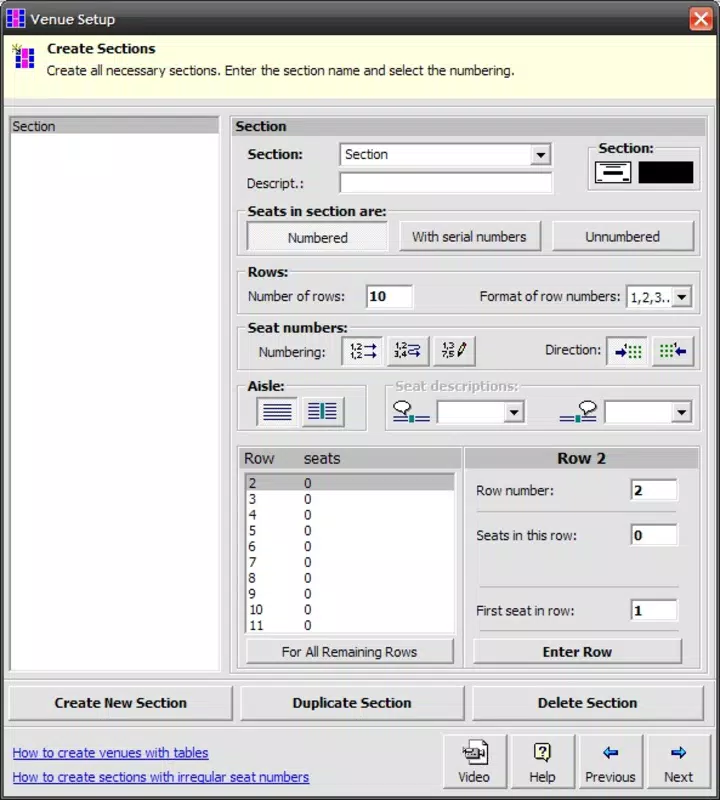Select row-by-row seat numbering icon
The width and height of the screenshot is (720, 800).
point(362,351)
